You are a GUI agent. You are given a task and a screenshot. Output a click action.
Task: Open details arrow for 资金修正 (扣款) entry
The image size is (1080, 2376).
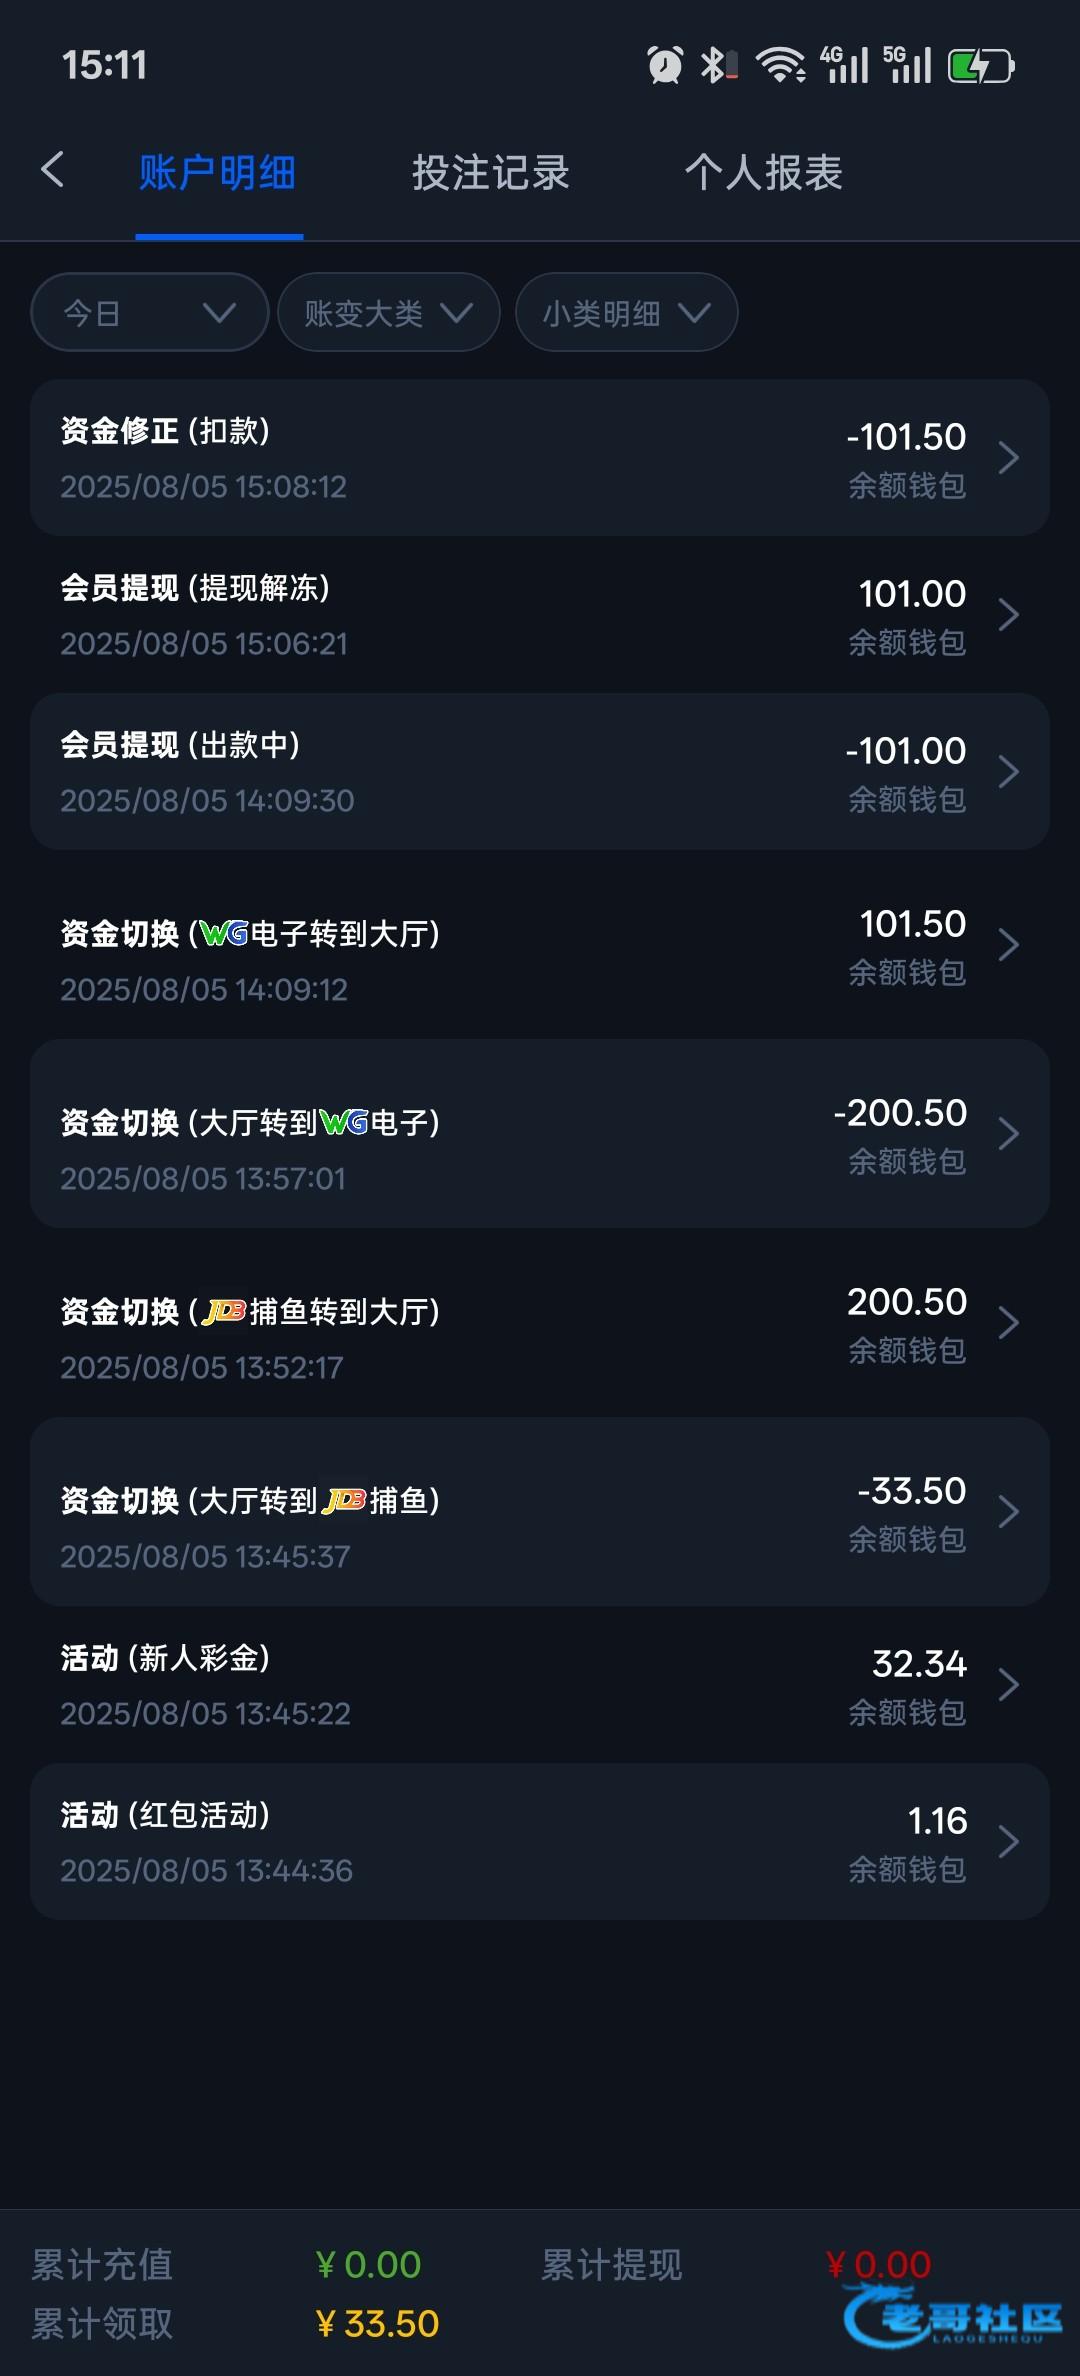1008,459
